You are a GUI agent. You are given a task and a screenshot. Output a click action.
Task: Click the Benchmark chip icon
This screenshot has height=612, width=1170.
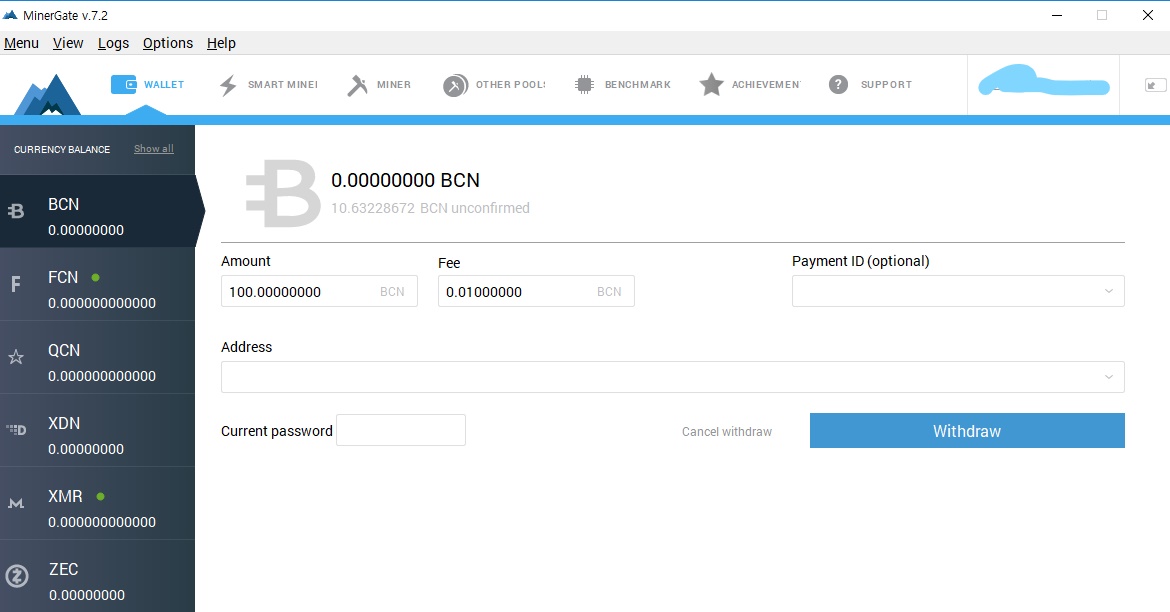pos(584,84)
